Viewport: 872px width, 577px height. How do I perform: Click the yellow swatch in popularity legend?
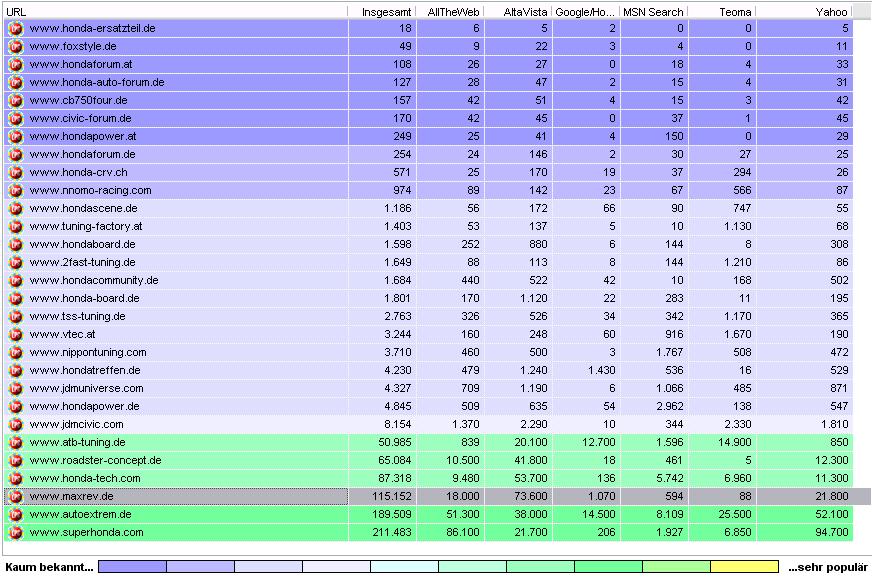pos(744,567)
